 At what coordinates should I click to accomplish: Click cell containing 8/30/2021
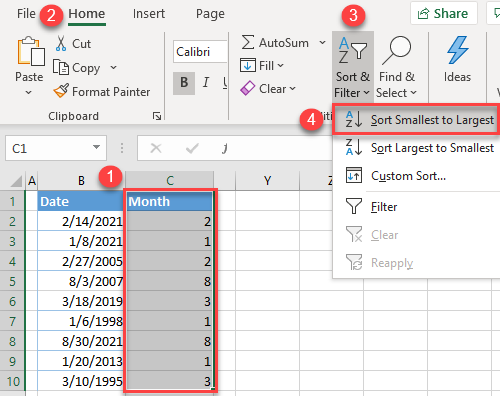[81, 341]
